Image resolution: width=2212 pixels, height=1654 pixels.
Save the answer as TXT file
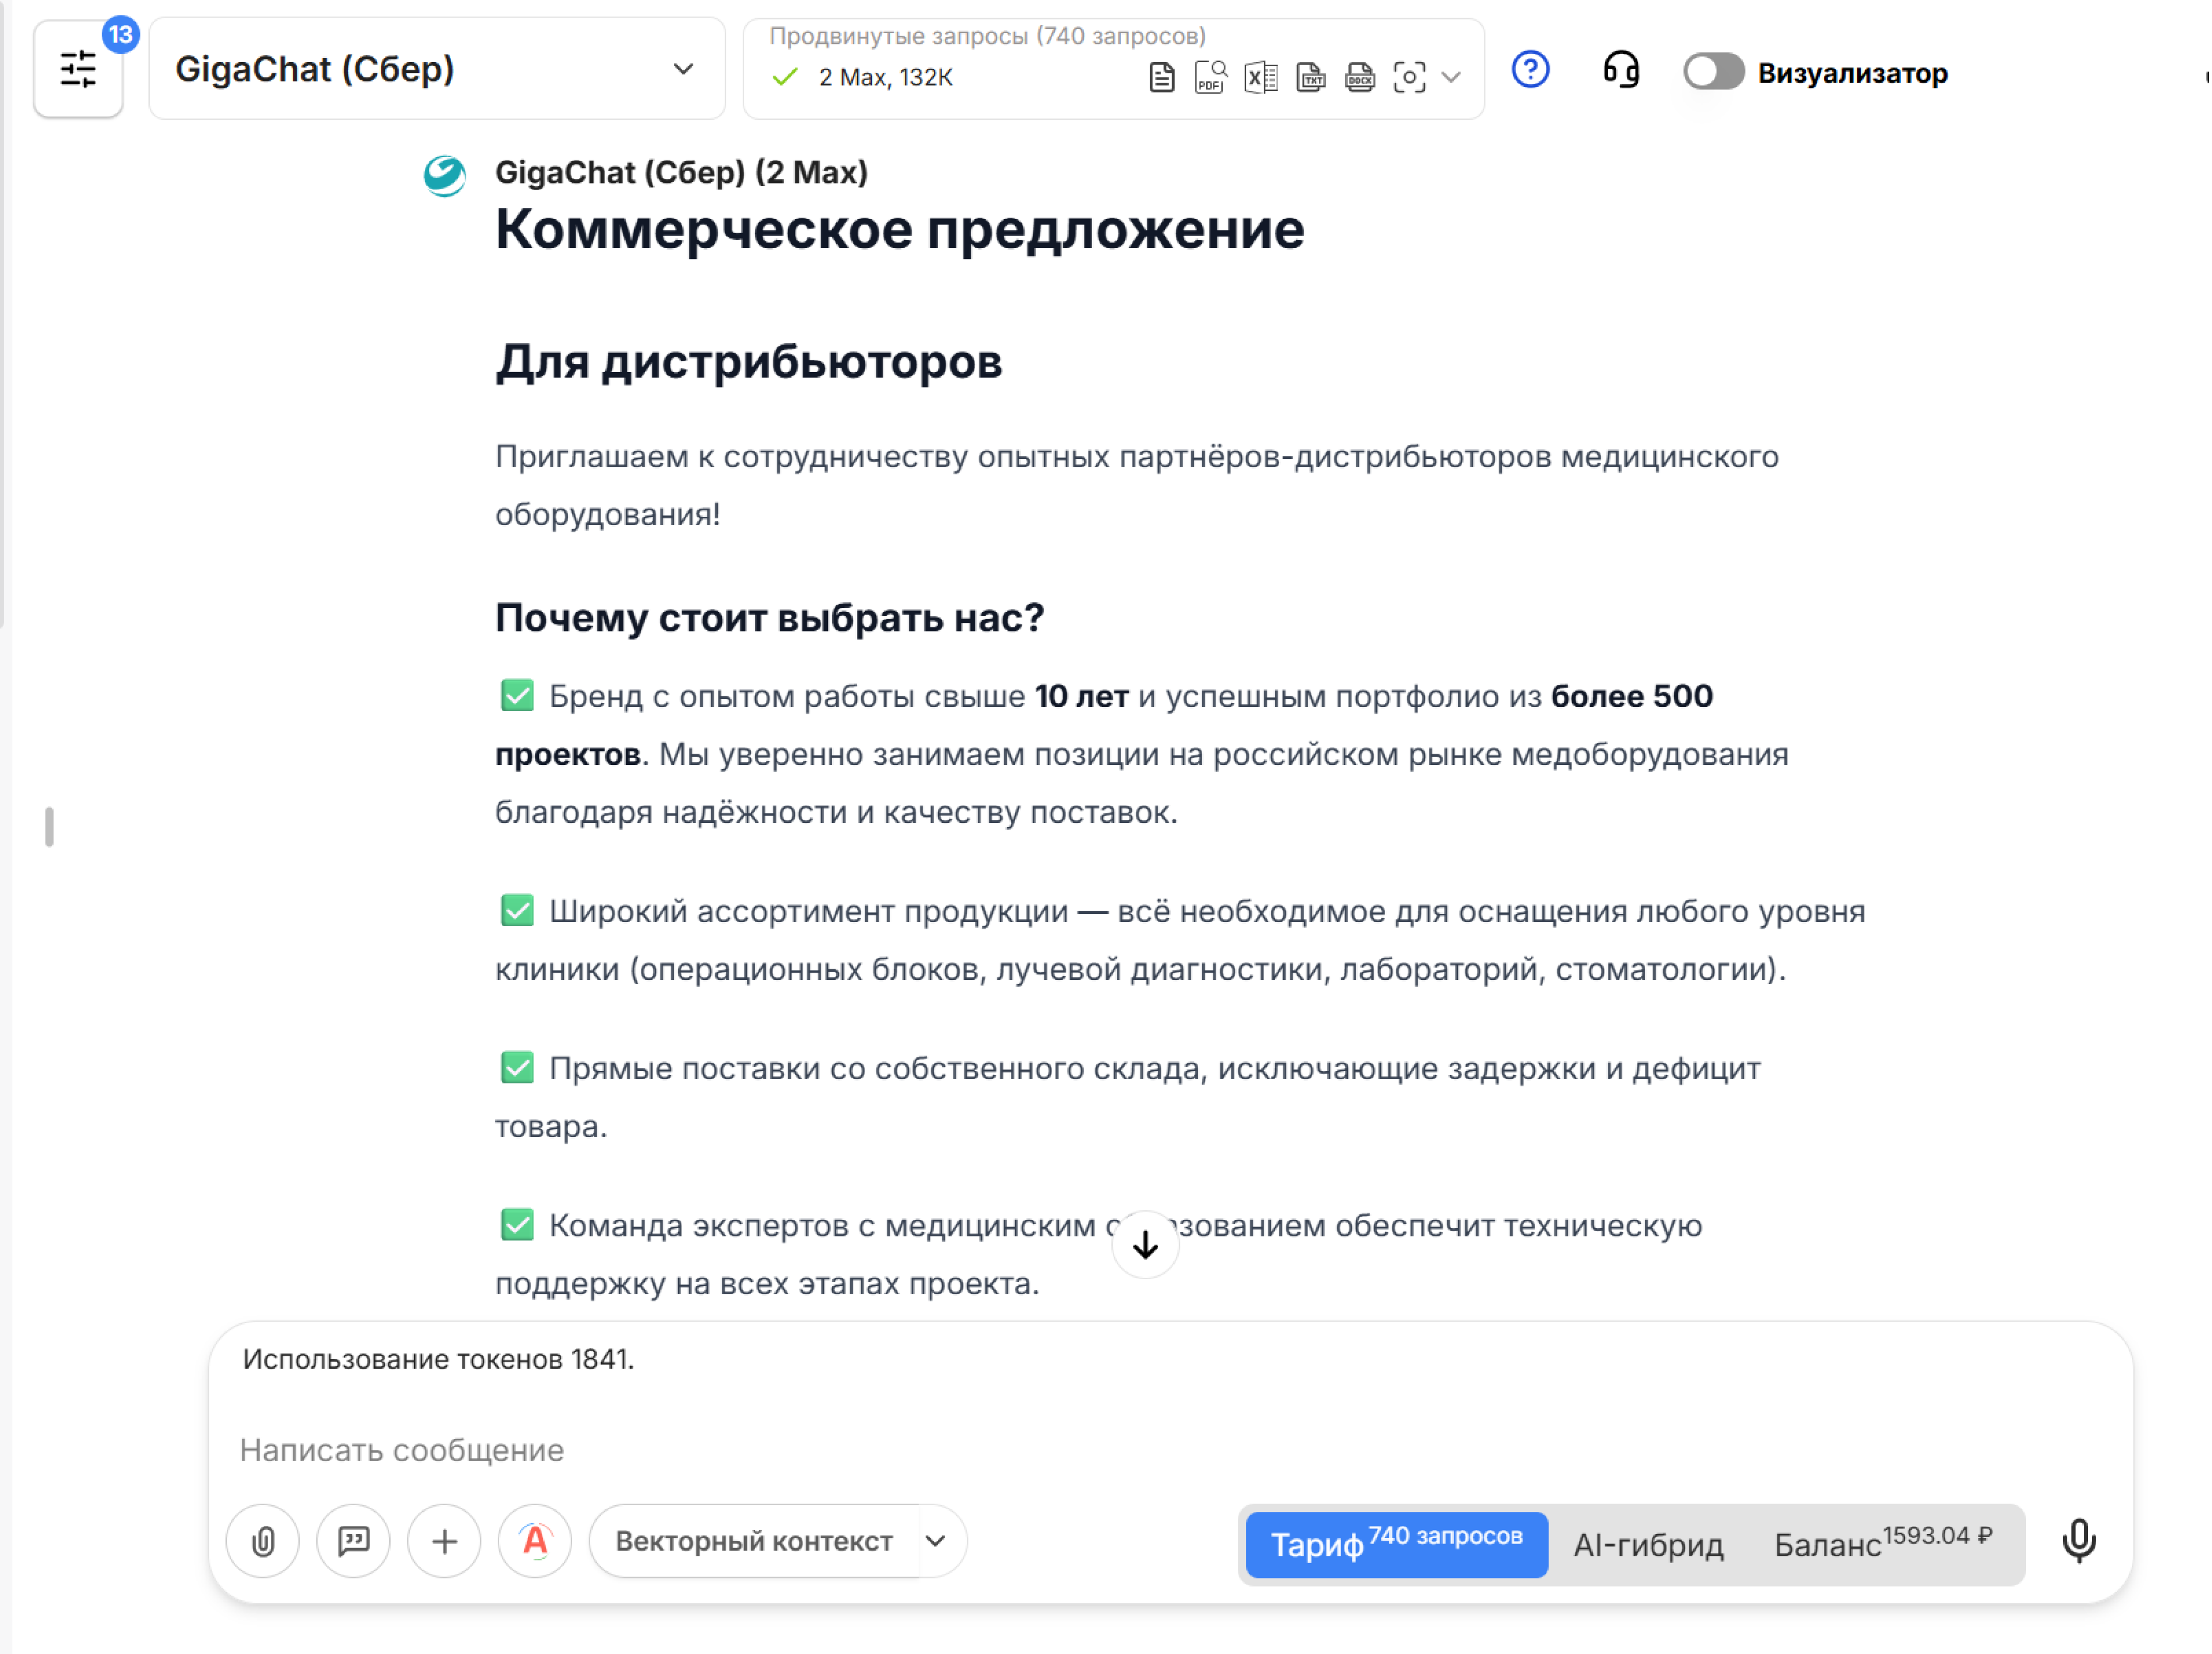click(x=1310, y=77)
